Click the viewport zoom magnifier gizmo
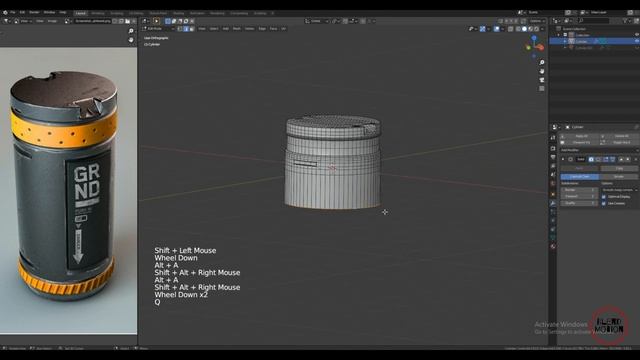 [542, 62]
